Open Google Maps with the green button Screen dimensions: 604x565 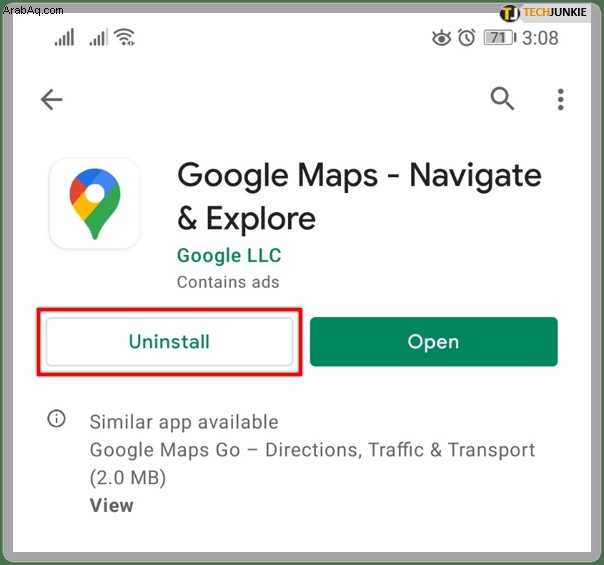coord(434,342)
